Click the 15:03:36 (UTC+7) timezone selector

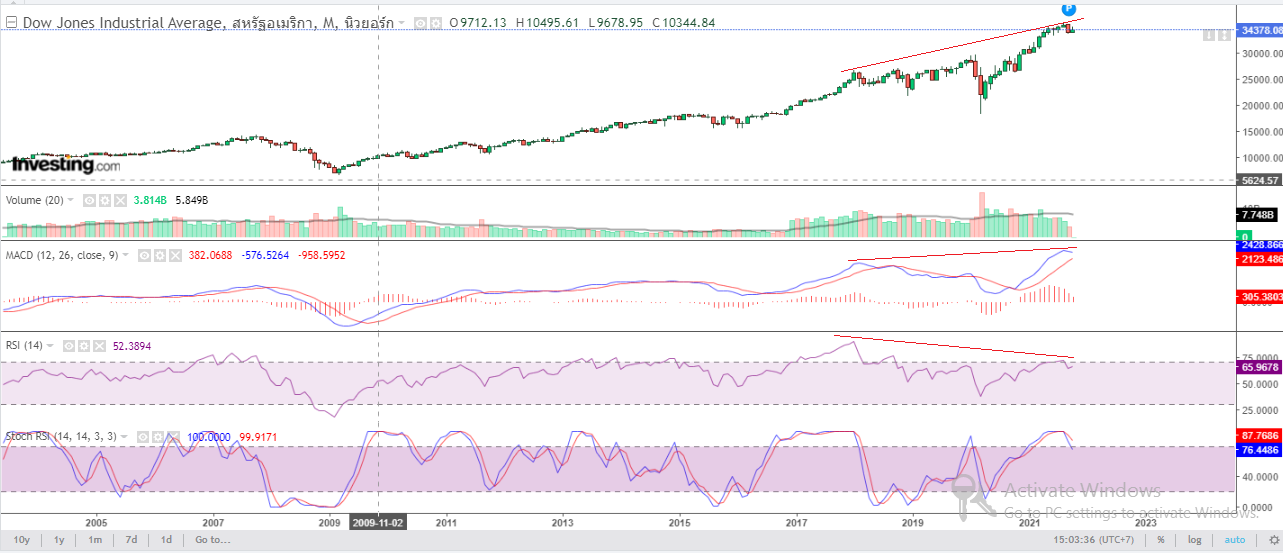[x=1092, y=540]
